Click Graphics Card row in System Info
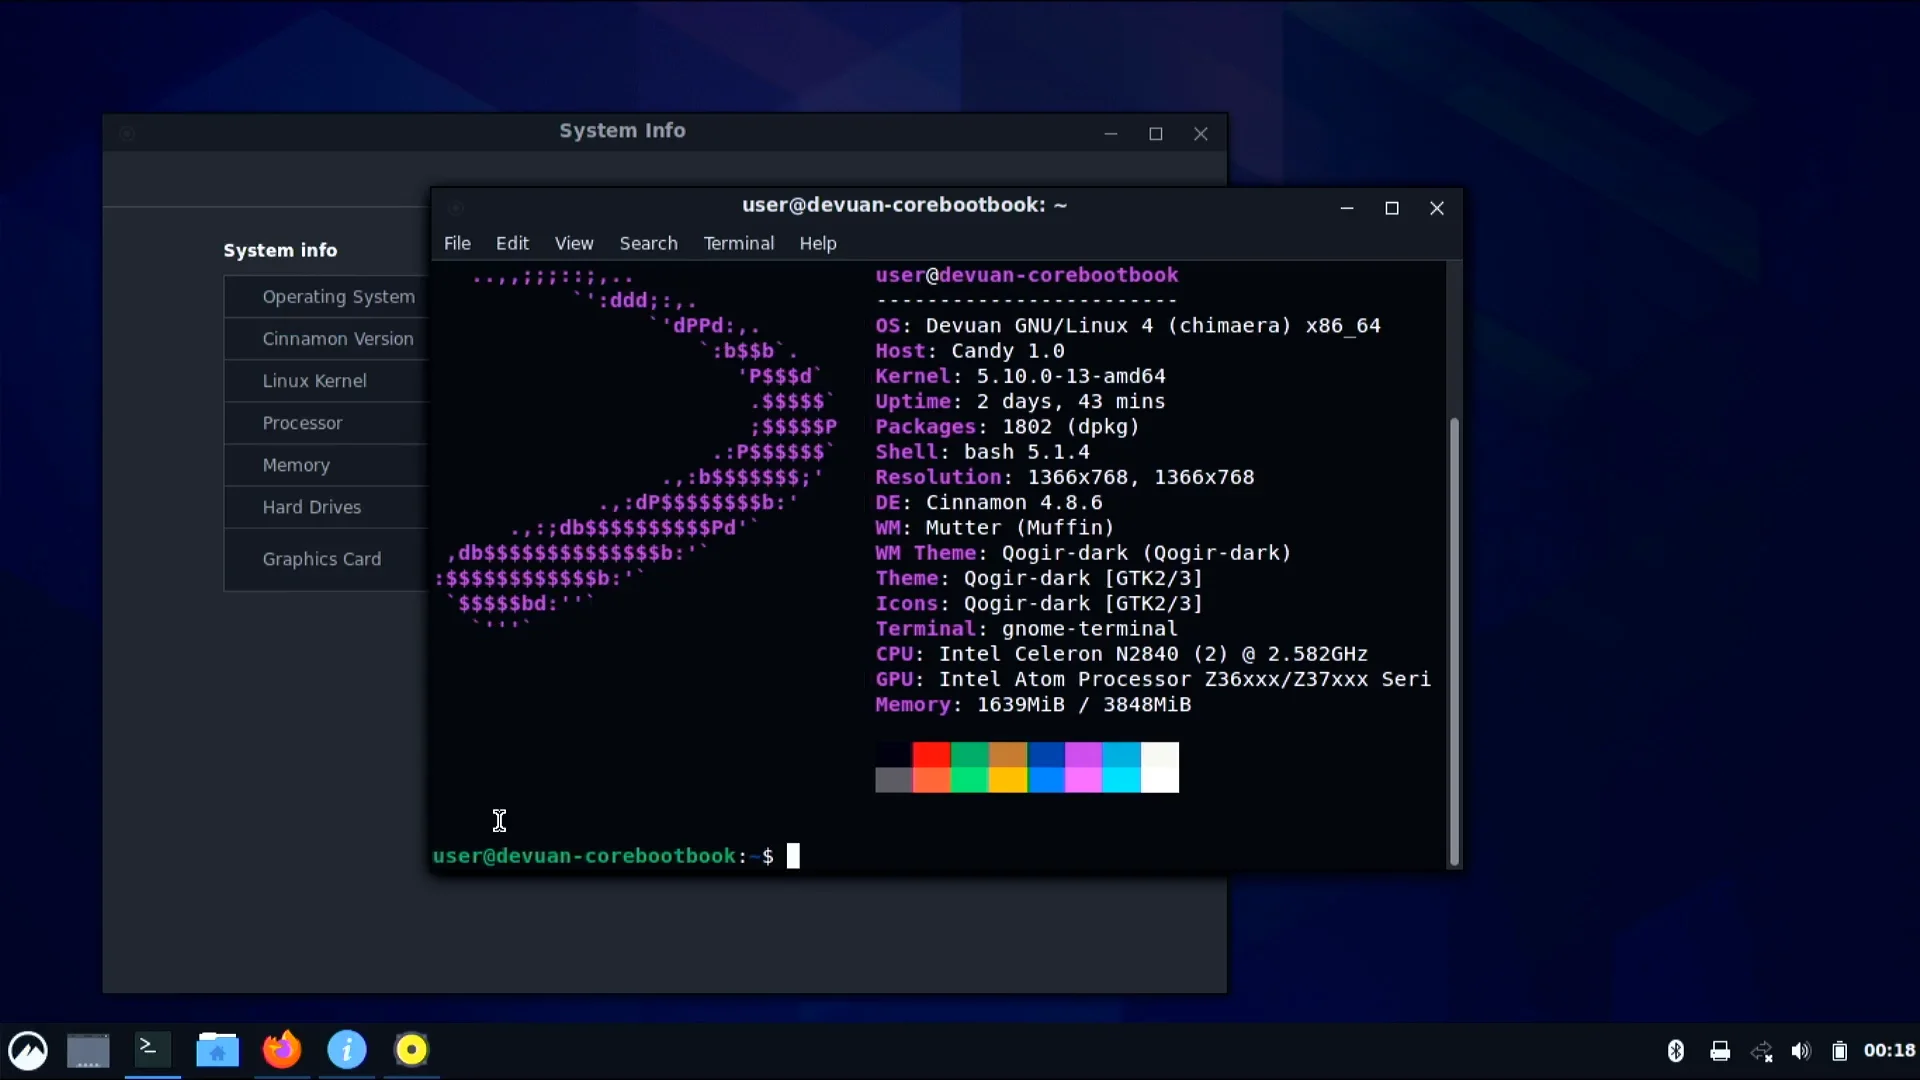Viewport: 1920px width, 1080px height. click(327, 559)
